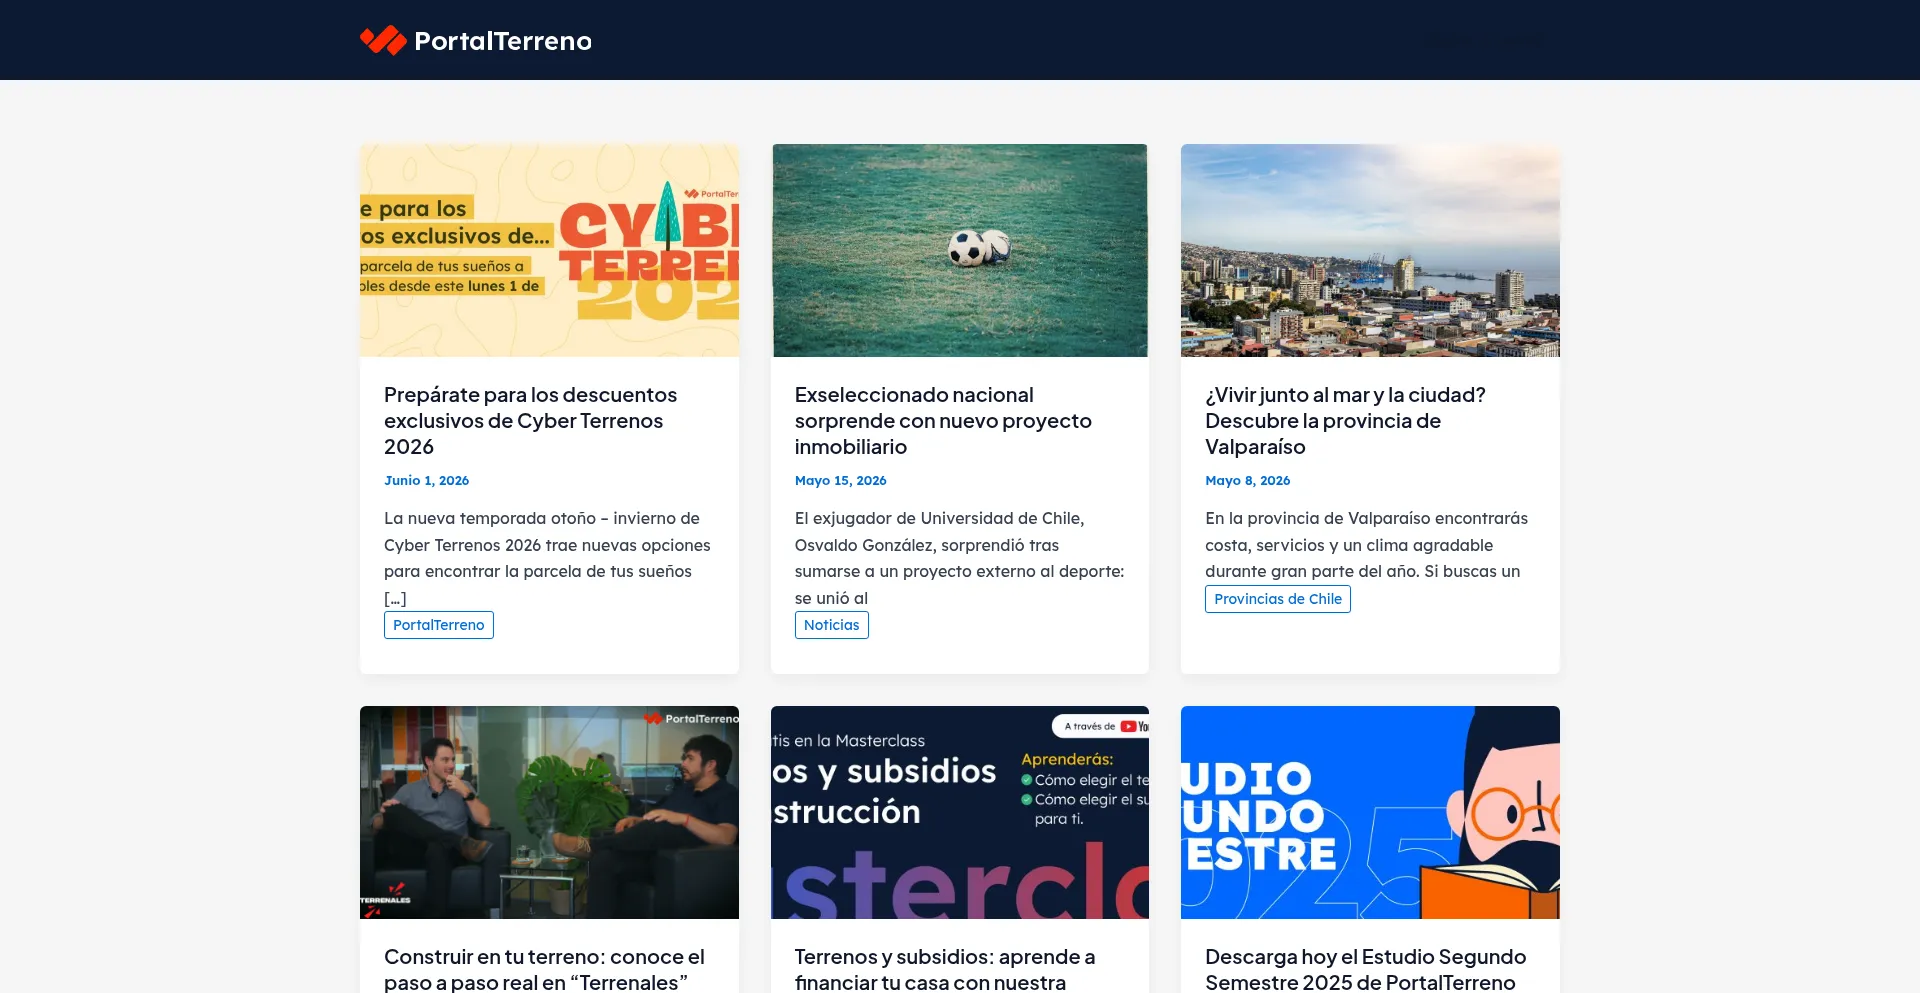Open the Terrenales interview video thumbnail
The height and width of the screenshot is (993, 1920).
pyautogui.click(x=549, y=812)
